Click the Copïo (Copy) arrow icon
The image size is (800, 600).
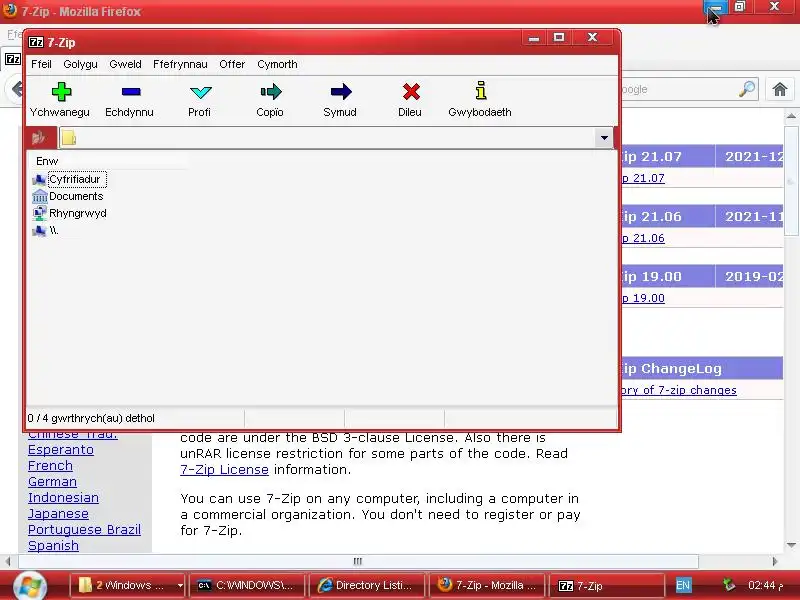pos(271,92)
